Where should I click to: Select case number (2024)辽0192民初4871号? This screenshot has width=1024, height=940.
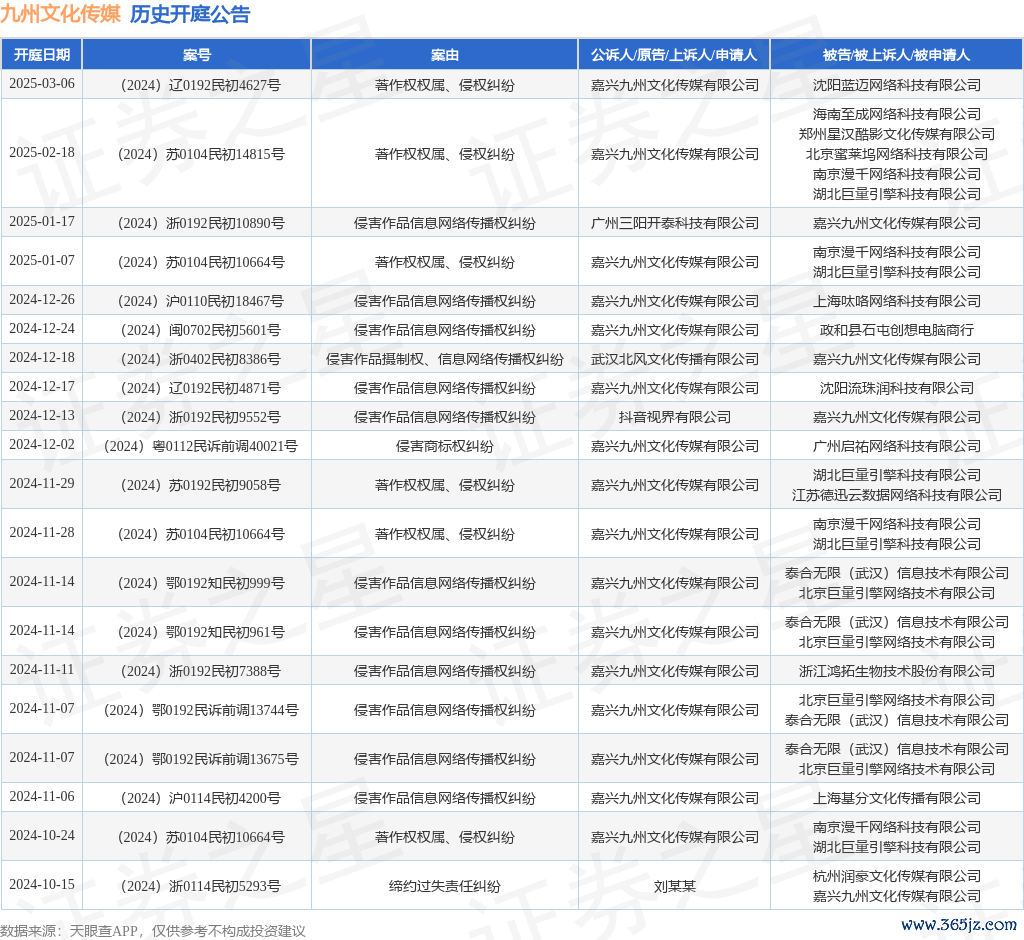(x=200, y=388)
